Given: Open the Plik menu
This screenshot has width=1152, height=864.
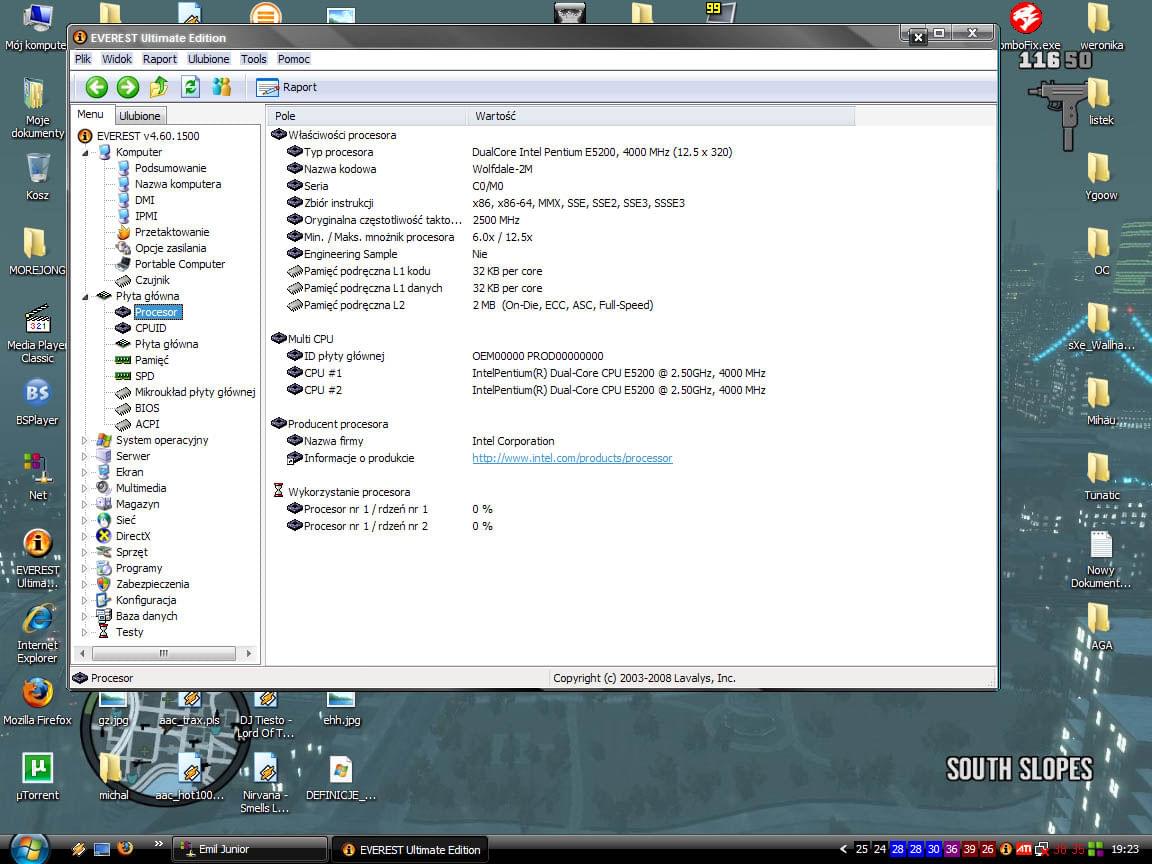Looking at the screenshot, I should (83, 59).
